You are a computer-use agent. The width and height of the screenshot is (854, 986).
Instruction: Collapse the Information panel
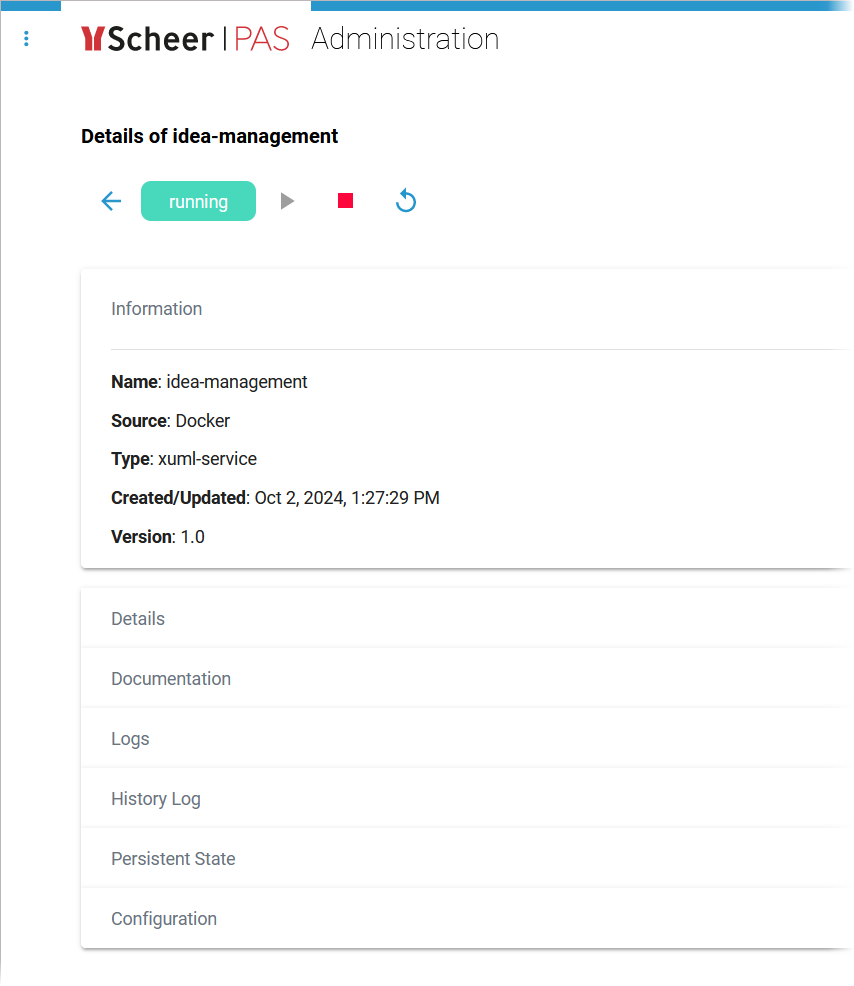coord(156,309)
